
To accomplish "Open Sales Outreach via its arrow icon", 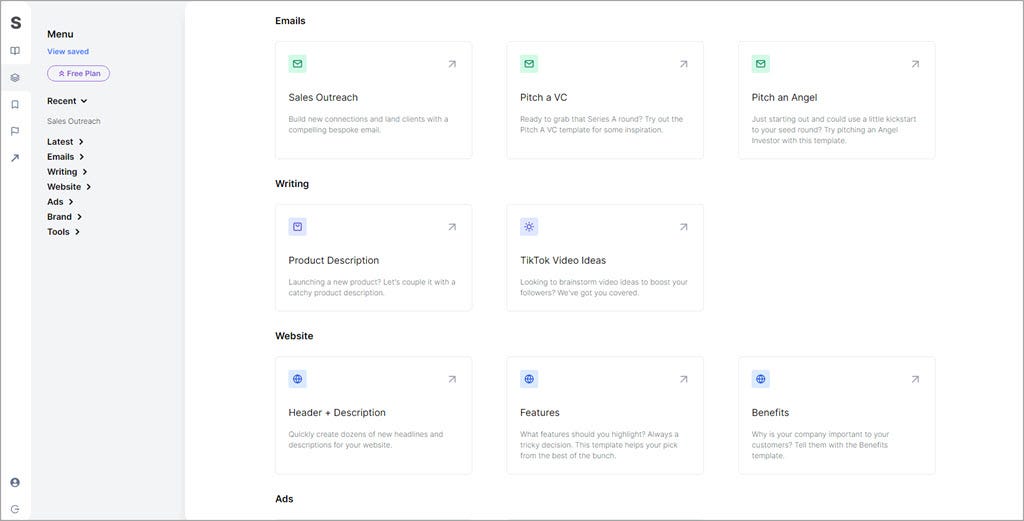I will 452,64.
